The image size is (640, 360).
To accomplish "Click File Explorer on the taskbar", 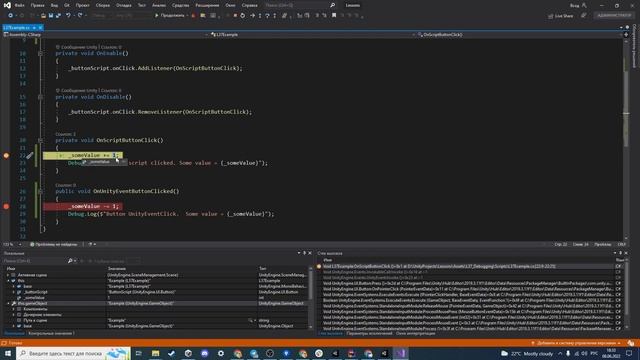I will 155,353.
